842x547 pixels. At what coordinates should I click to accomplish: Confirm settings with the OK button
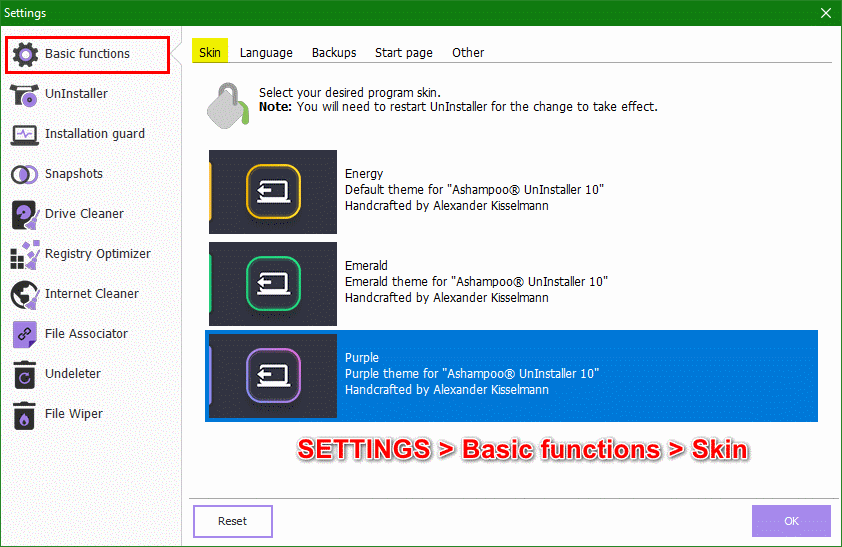point(791,521)
